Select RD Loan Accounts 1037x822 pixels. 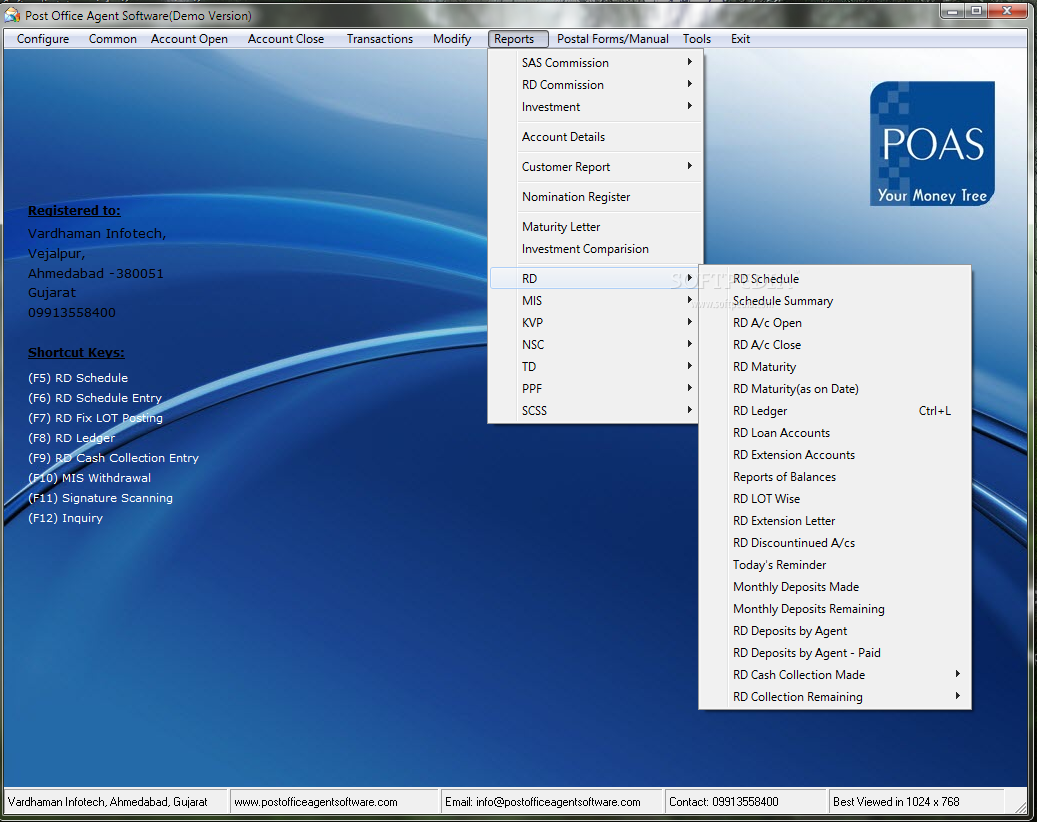[835, 432]
